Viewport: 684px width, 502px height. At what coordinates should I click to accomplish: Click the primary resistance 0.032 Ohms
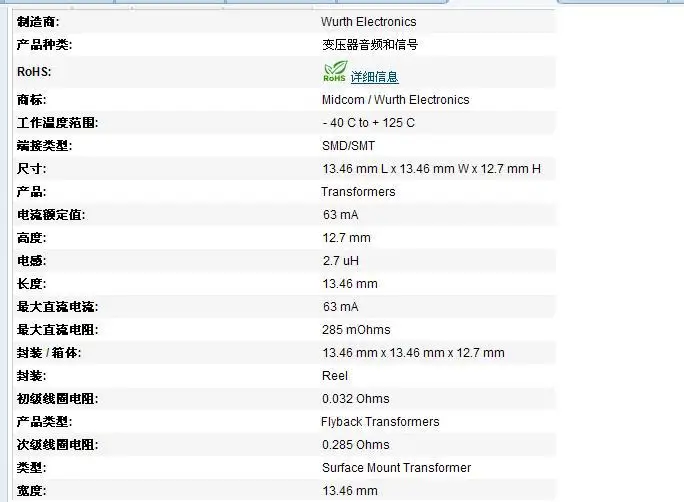click(356, 399)
